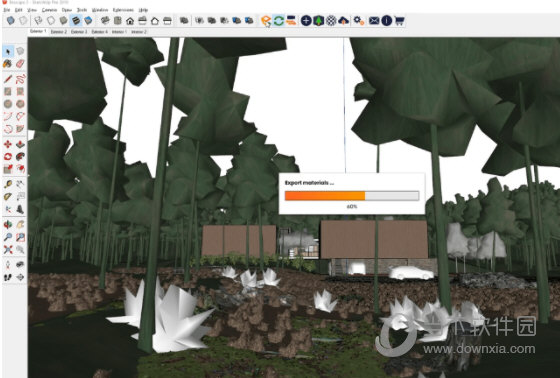
Task: Click the Enscape cloud upload icon
Action: click(344, 21)
